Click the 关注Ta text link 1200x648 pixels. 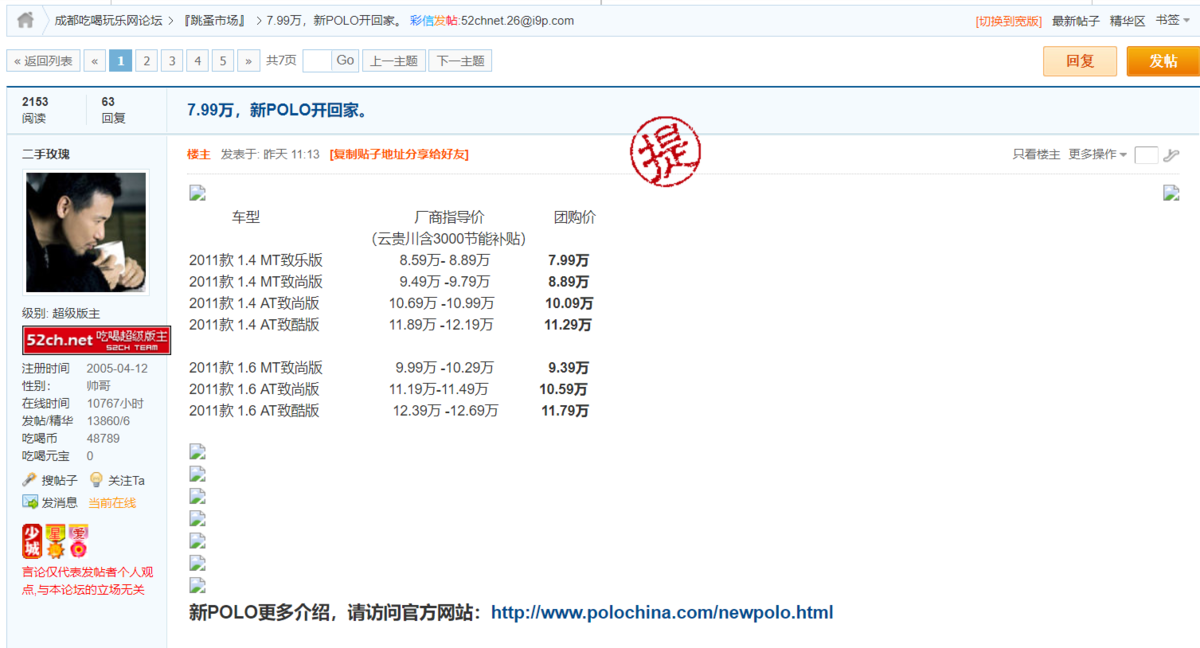[126, 480]
